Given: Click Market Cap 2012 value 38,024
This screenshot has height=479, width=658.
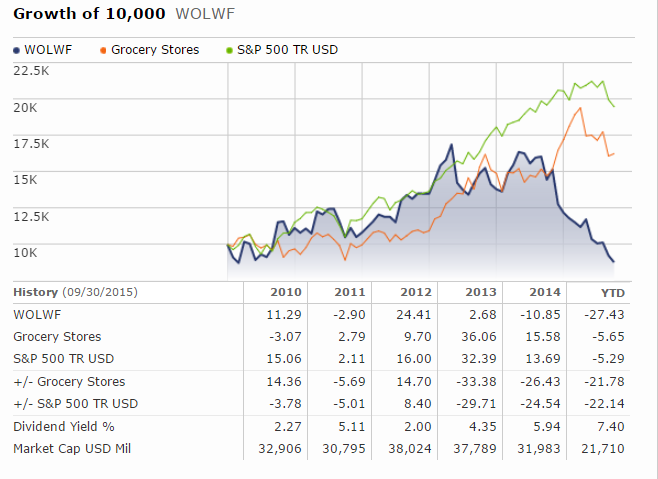Looking at the screenshot, I should [x=410, y=449].
